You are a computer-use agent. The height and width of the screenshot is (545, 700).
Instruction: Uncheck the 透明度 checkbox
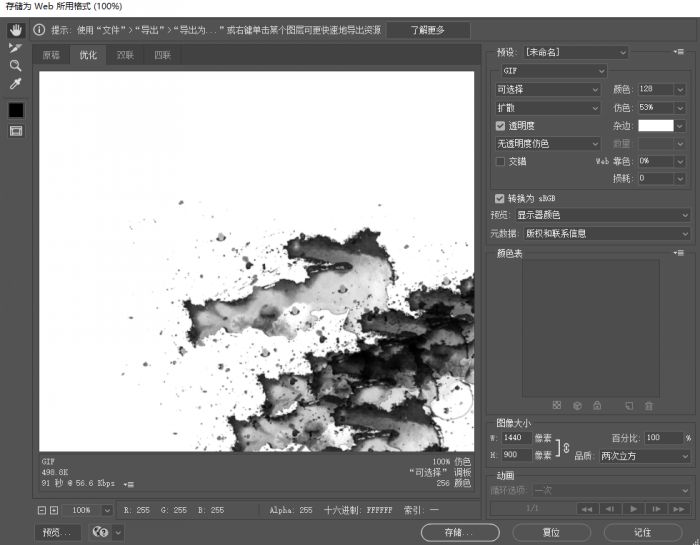pos(501,126)
